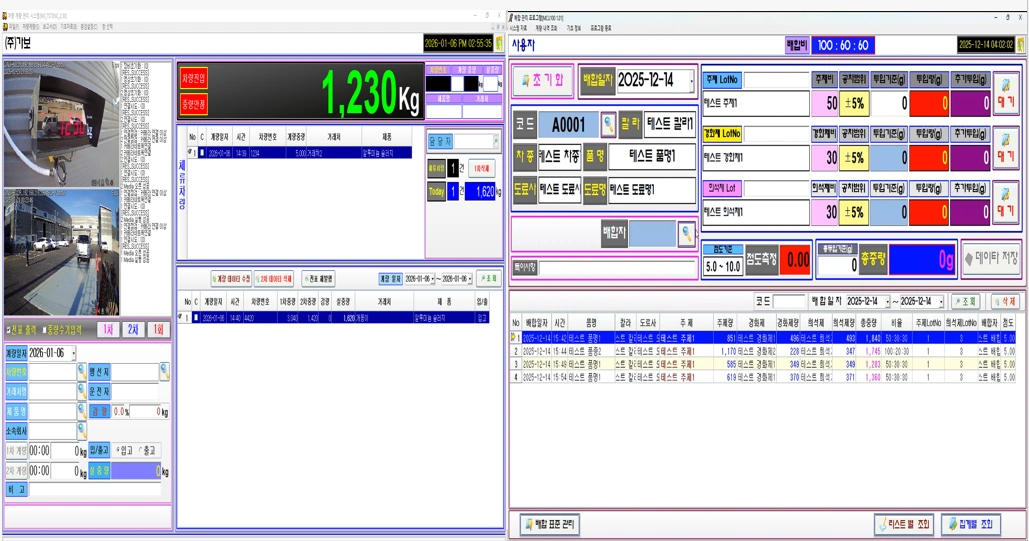Click magnifier next to 제품명 field
This screenshot has width=1029, height=541.
coord(81,412)
